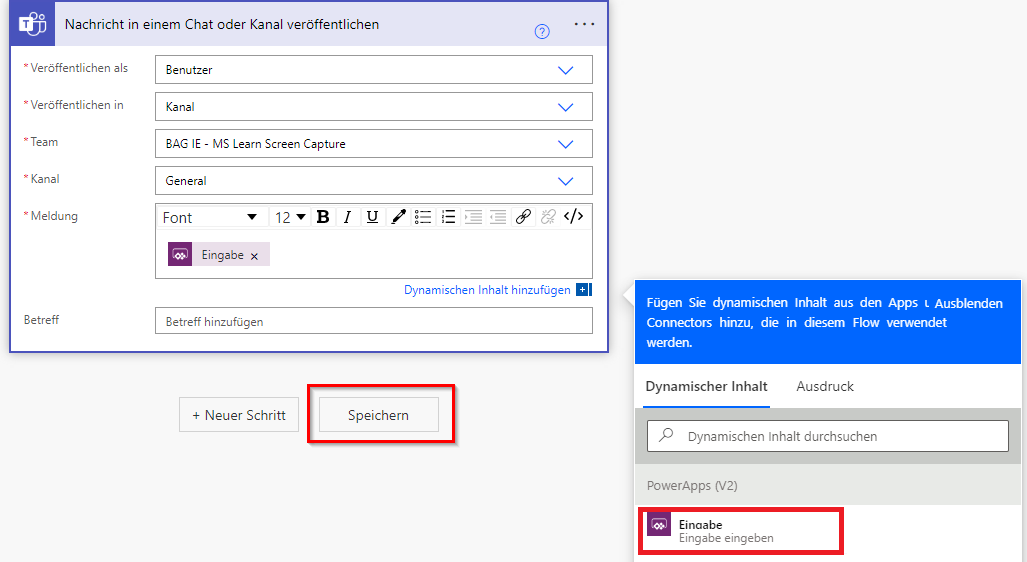Viewport: 1027px width, 562px height.
Task: Click the Dynamischen Inhalt durchsuchen search field
Action: click(828, 436)
